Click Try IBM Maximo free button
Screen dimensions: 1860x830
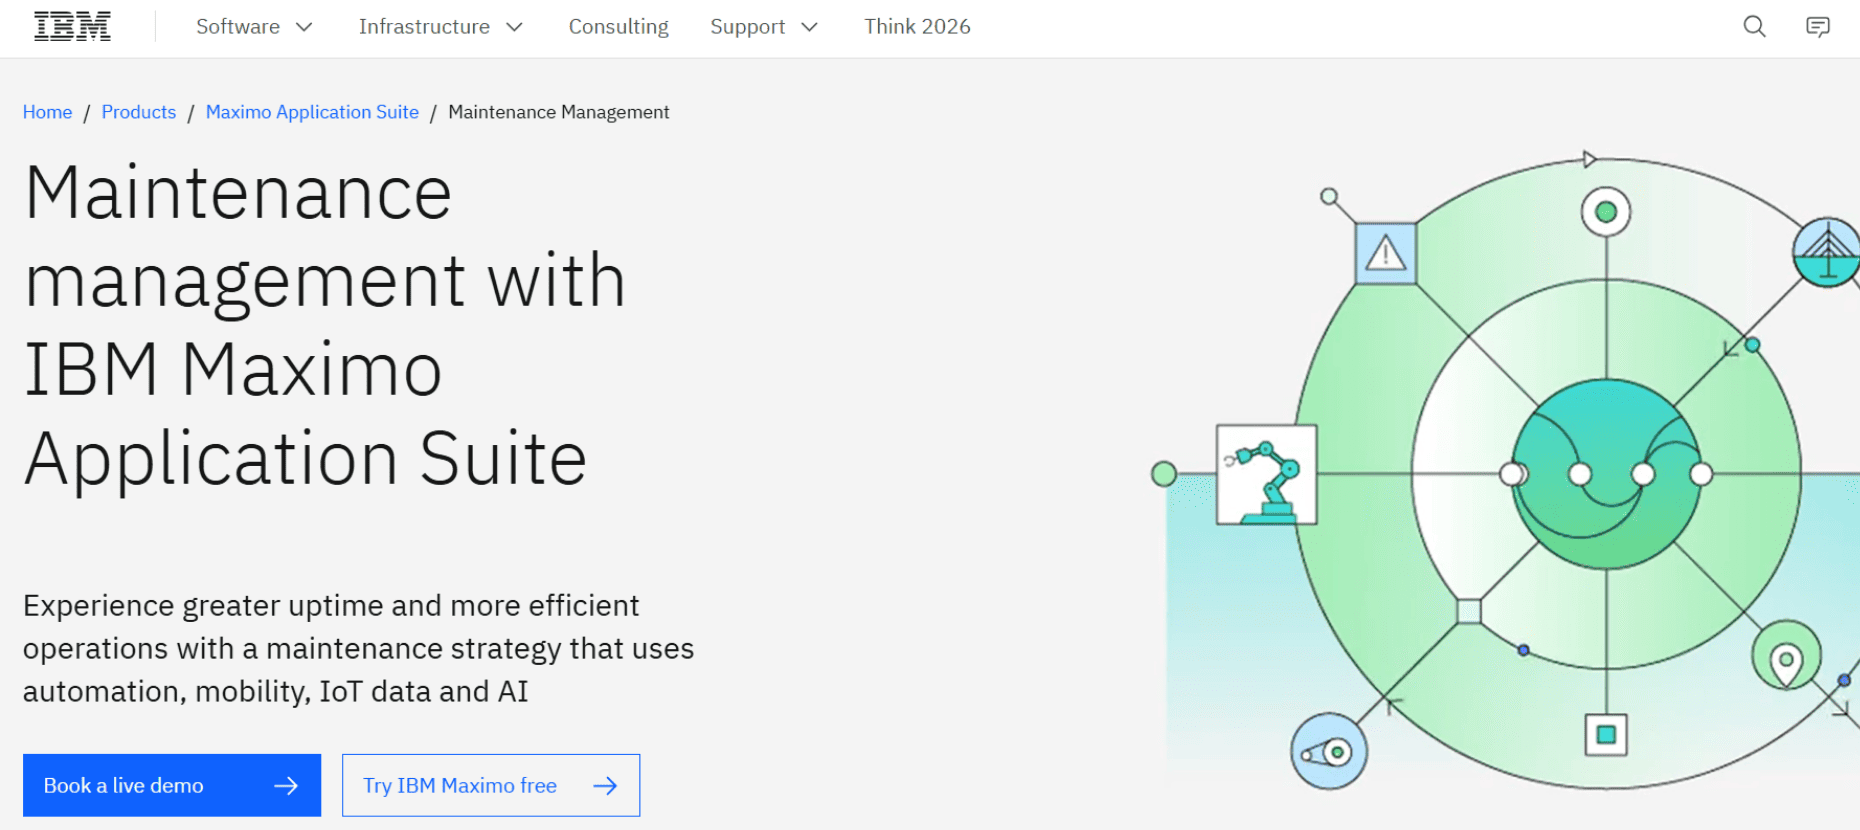491,785
